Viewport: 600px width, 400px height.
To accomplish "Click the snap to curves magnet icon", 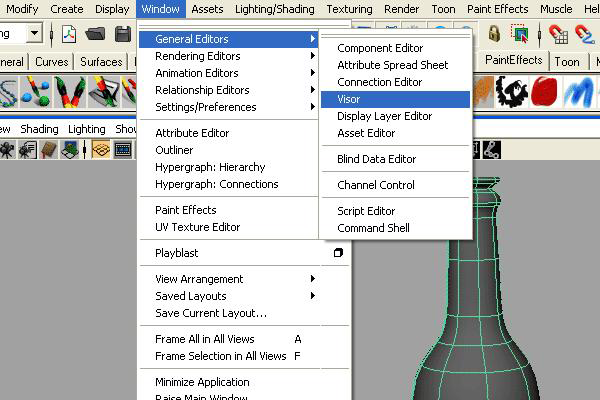I will [585, 34].
